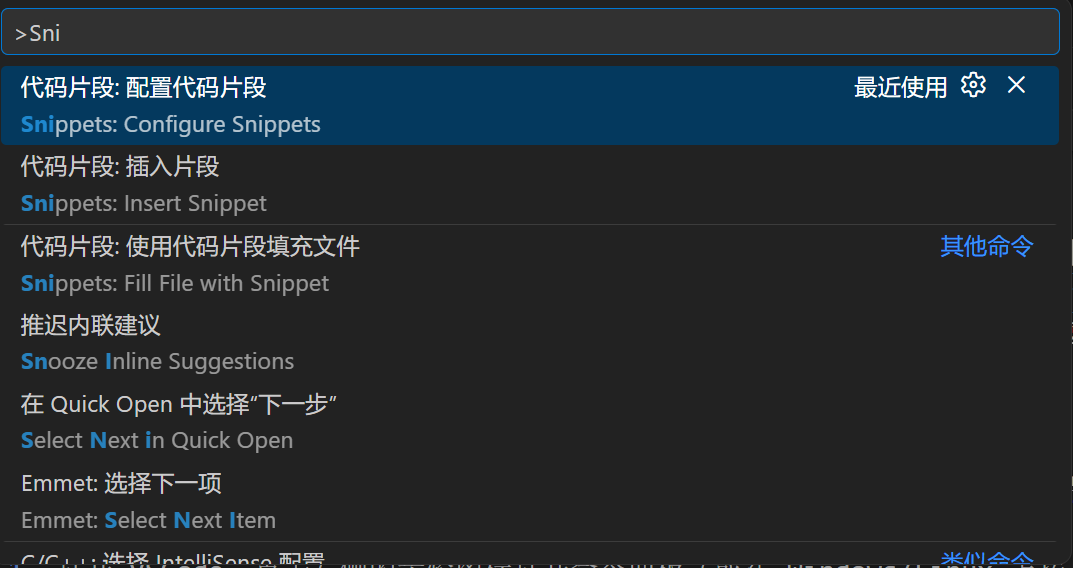The height and width of the screenshot is (568, 1073).
Task: Choose the "Snippets: Insert Snippet" English label
Action: point(144,204)
